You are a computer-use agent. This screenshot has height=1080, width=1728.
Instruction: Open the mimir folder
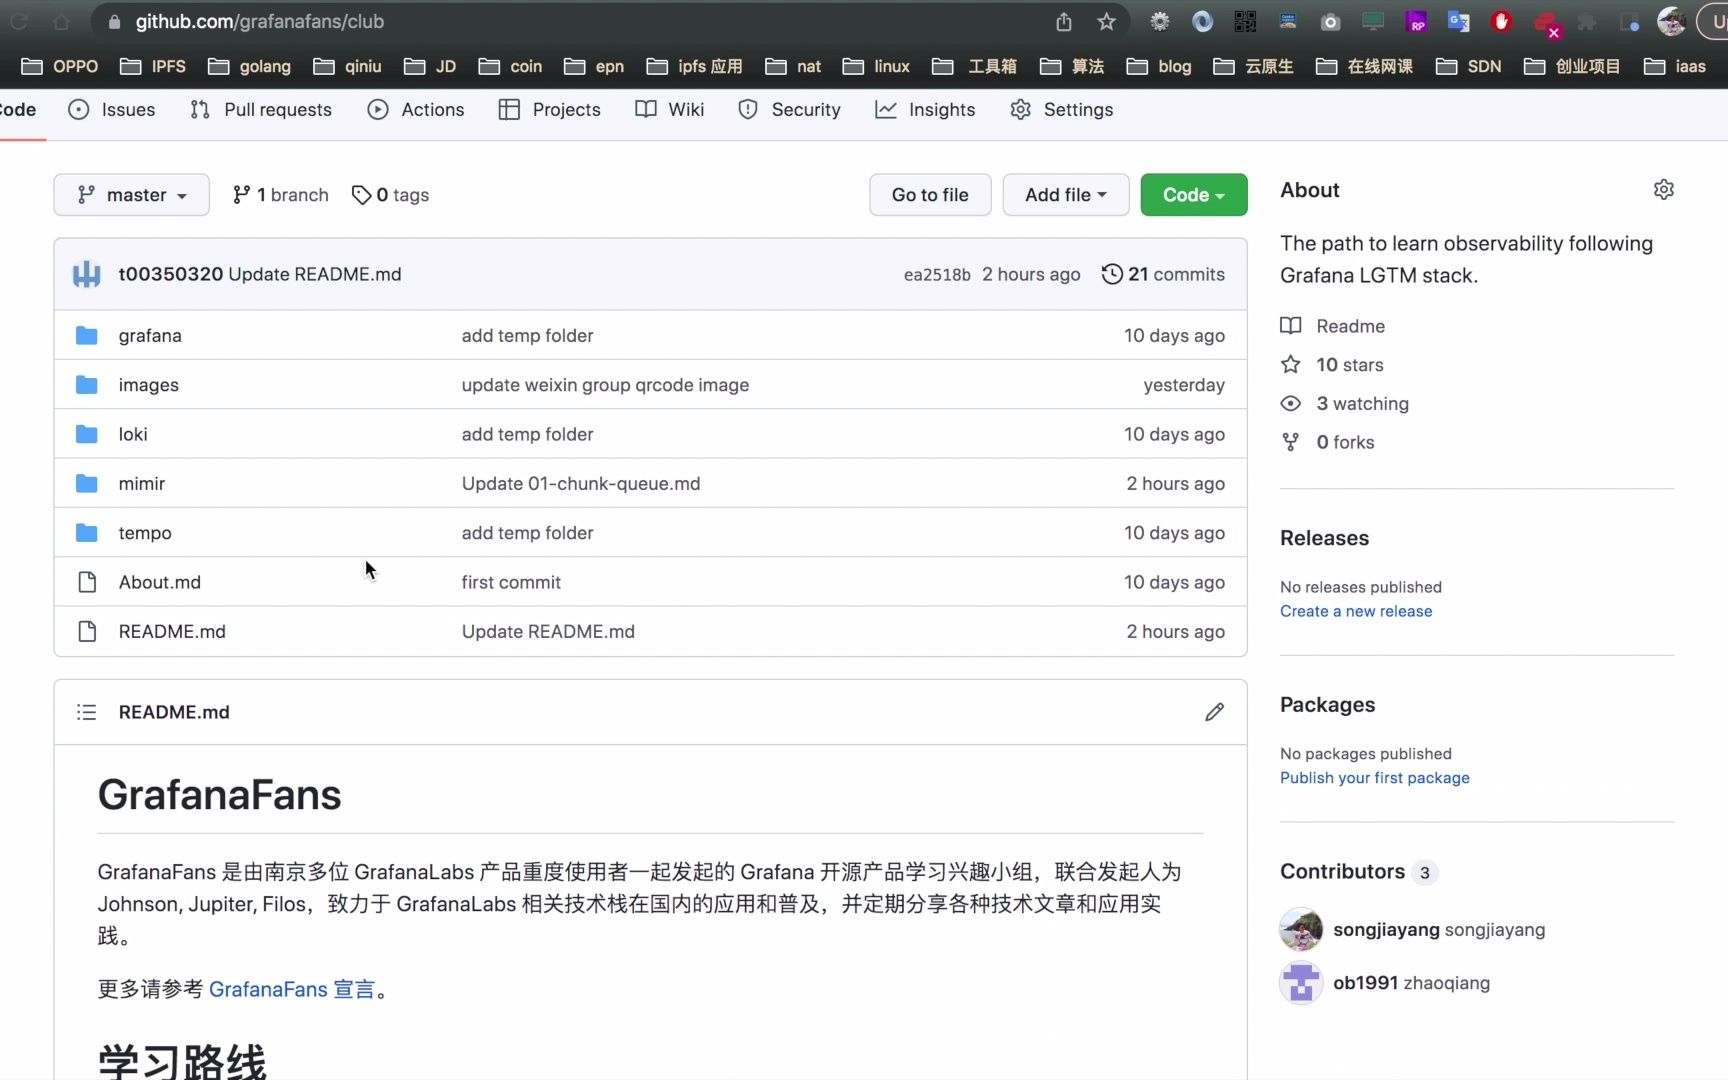point(142,484)
